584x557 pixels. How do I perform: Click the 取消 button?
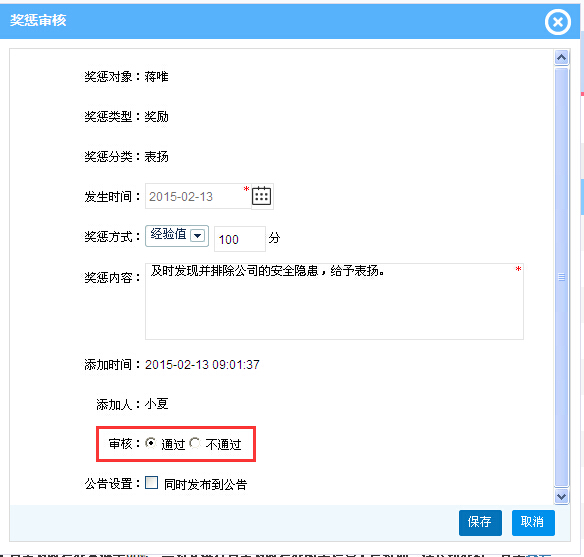click(x=533, y=522)
